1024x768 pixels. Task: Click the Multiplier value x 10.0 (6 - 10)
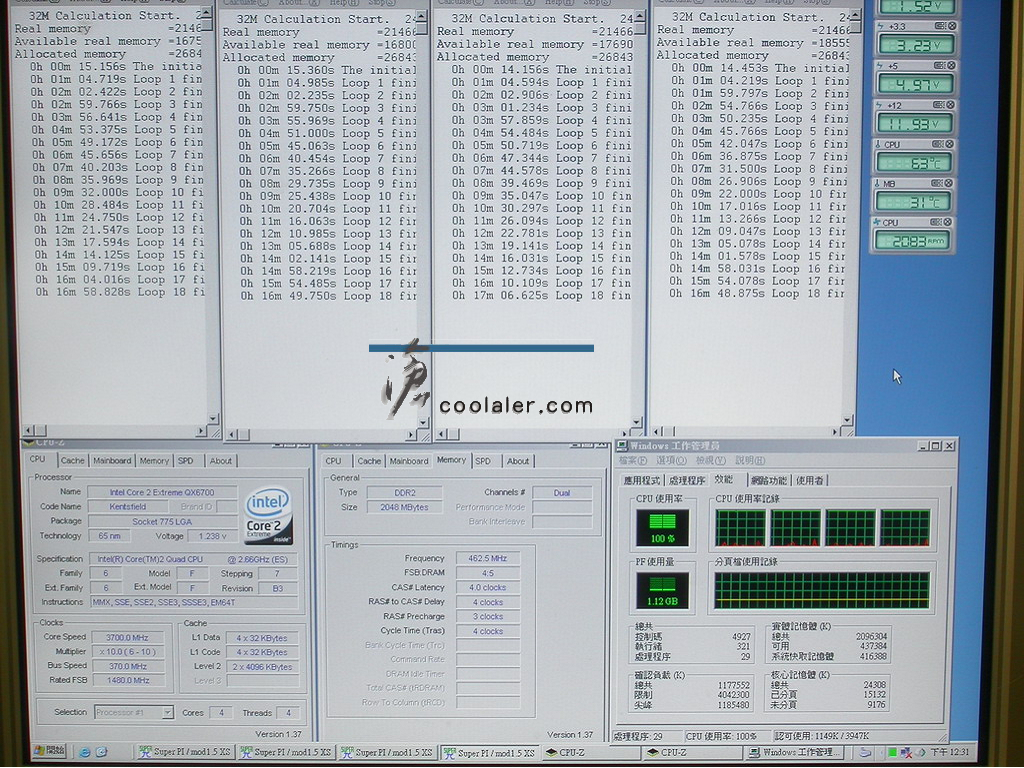coord(129,652)
